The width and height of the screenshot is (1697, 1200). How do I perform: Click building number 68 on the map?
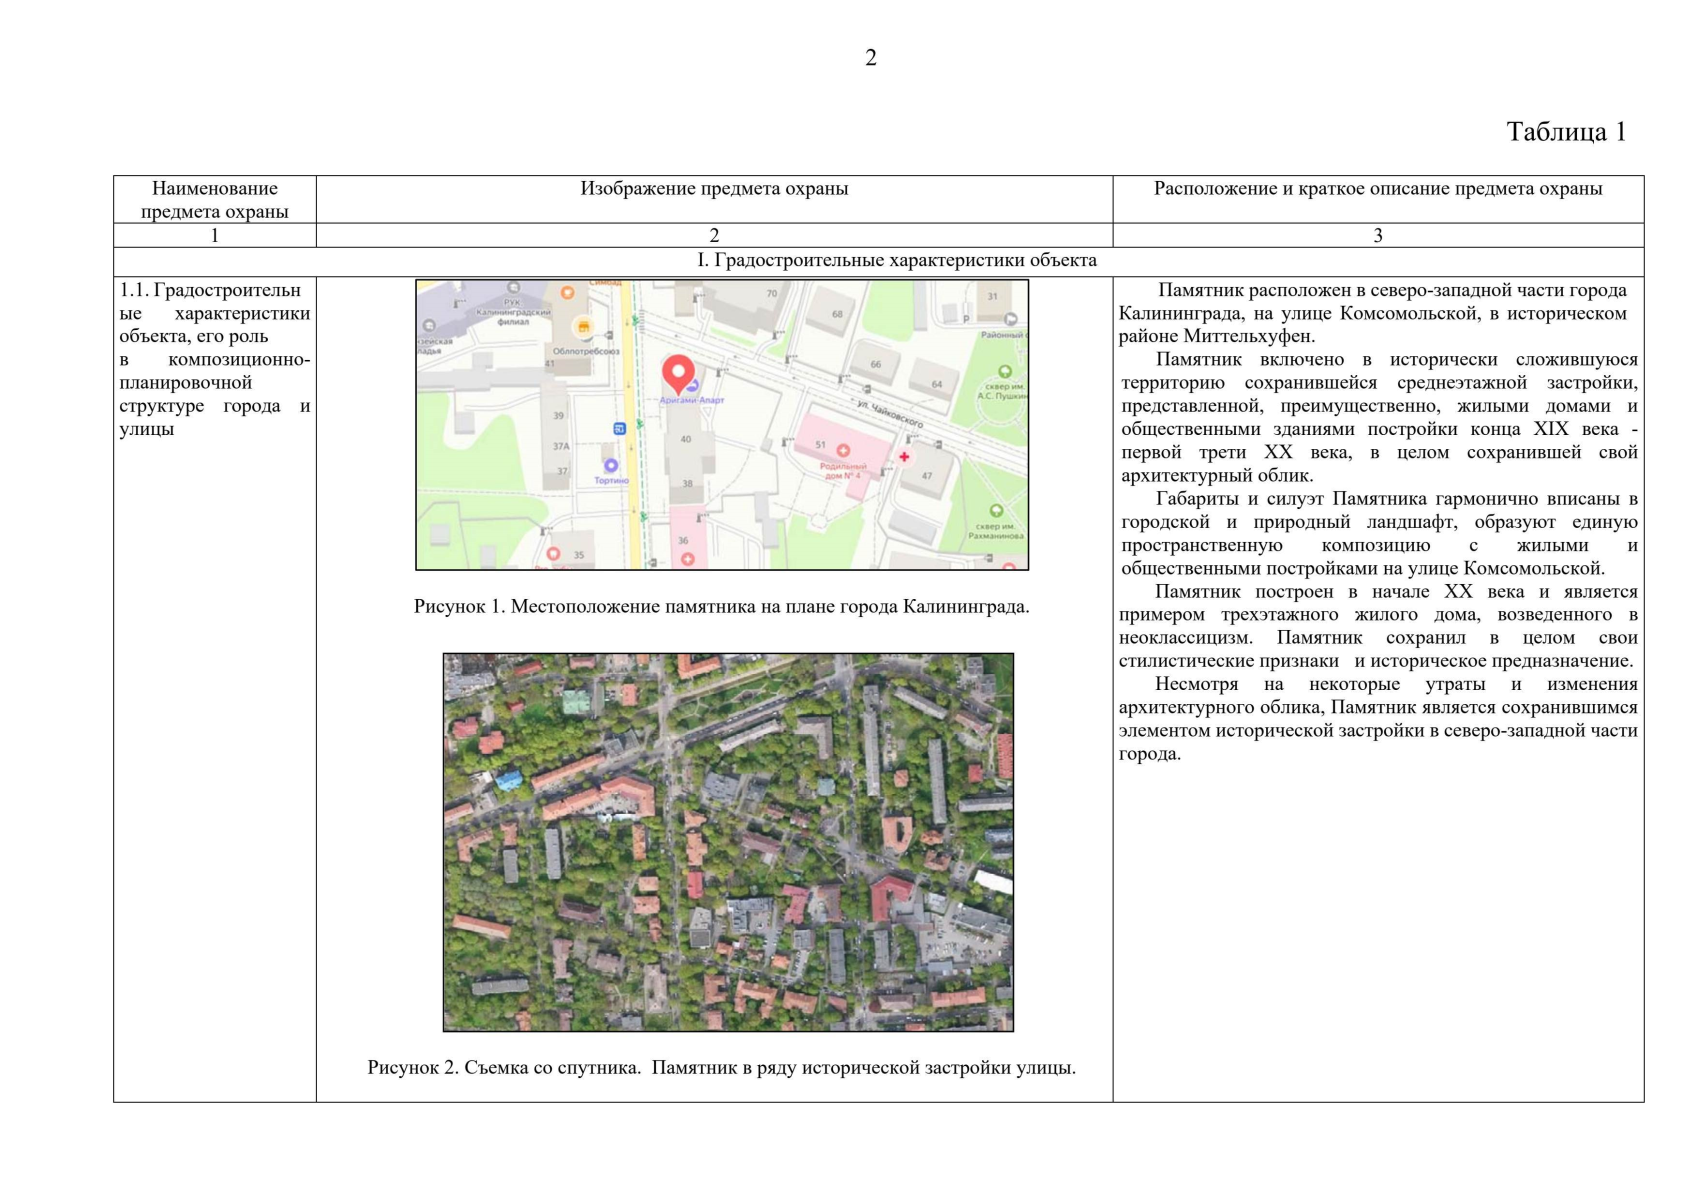(838, 314)
